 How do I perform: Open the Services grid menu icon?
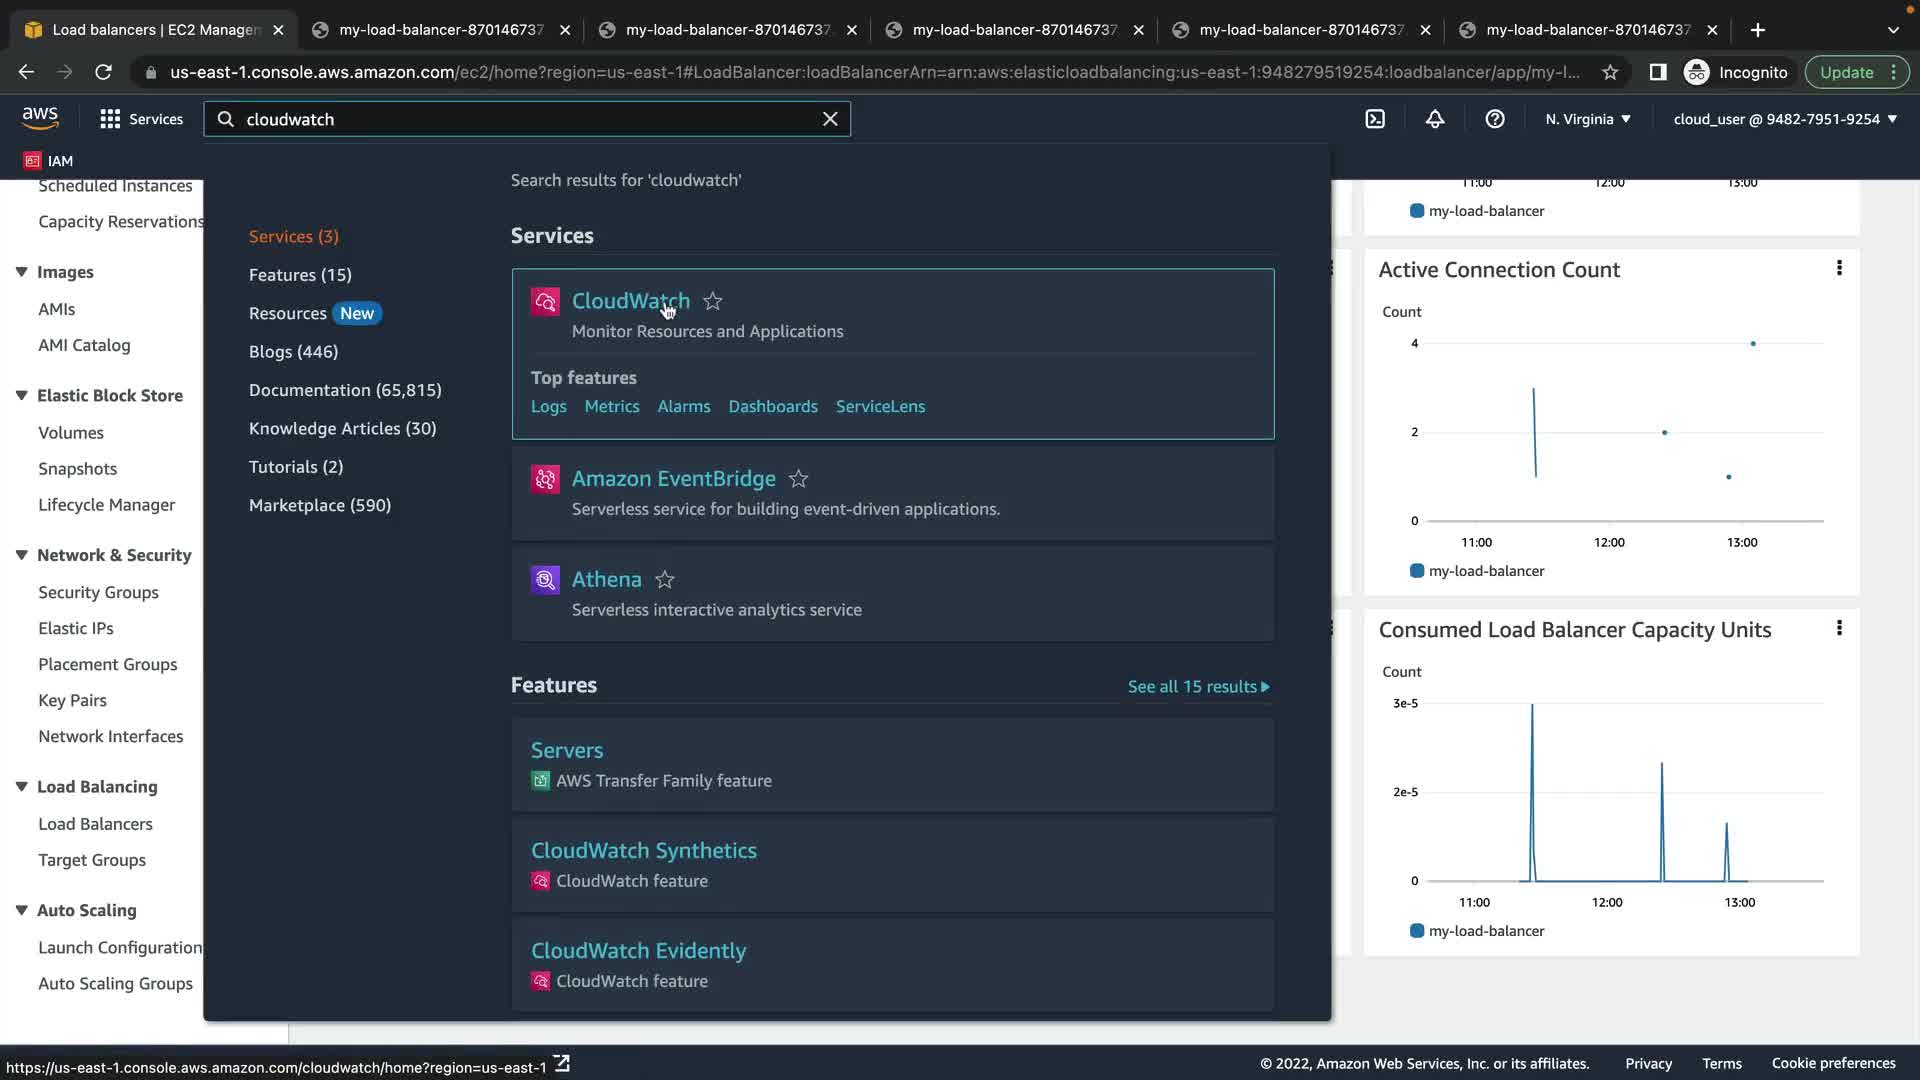coord(110,119)
